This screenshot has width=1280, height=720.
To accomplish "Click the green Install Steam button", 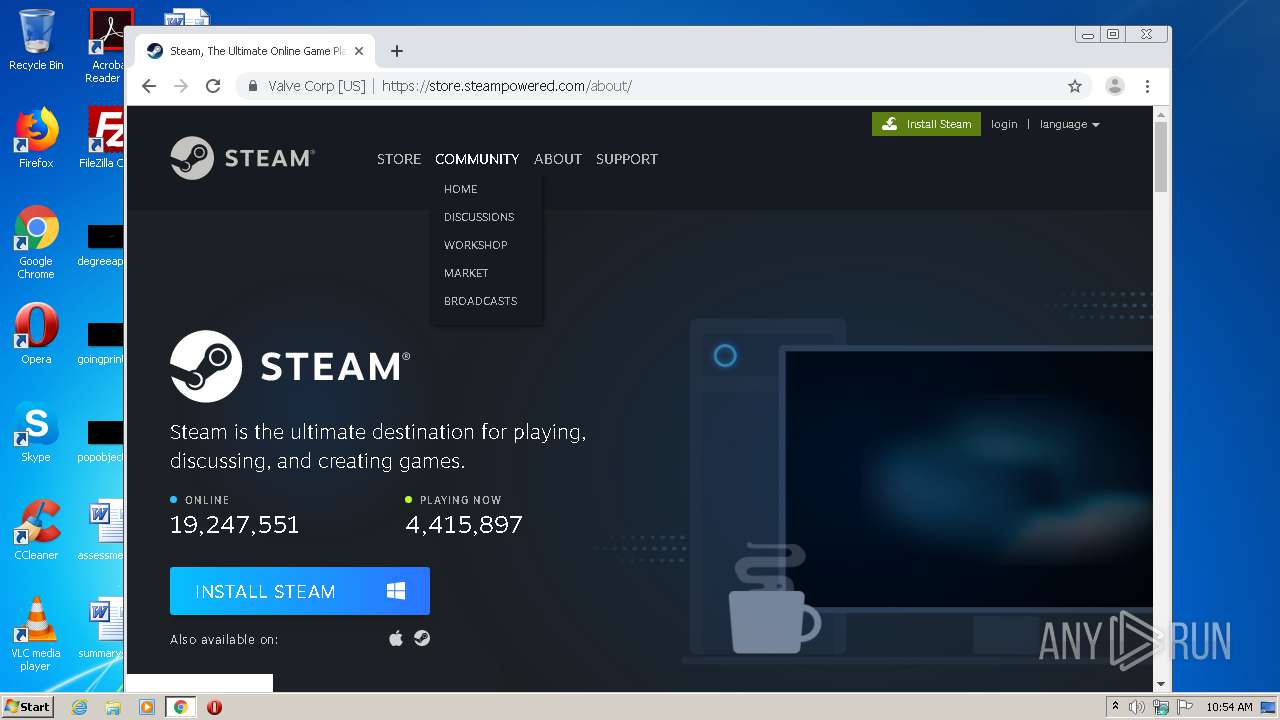I will tap(926, 124).
